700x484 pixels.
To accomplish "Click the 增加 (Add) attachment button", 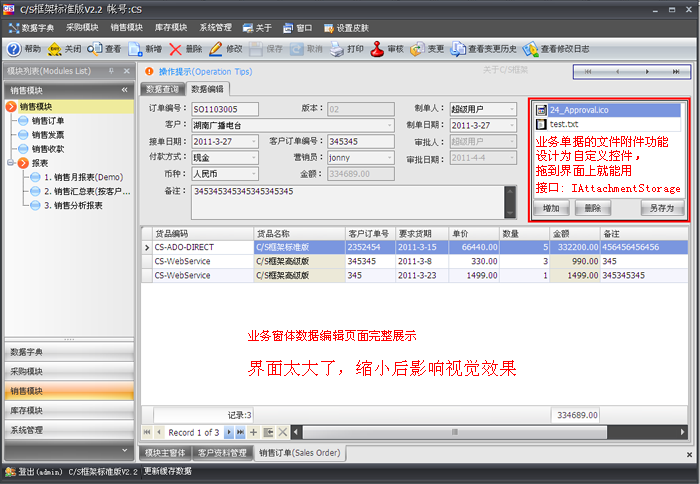I will [x=552, y=208].
